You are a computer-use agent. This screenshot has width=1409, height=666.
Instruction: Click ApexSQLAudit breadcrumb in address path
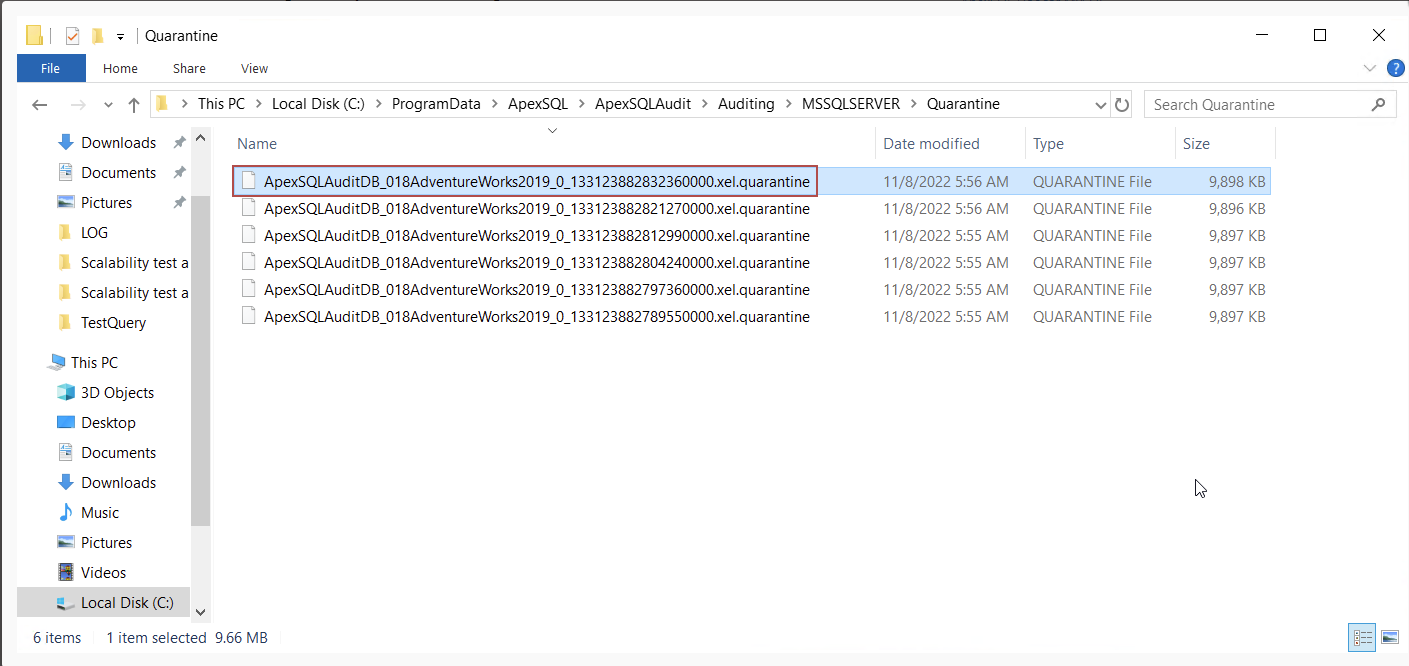coord(643,104)
